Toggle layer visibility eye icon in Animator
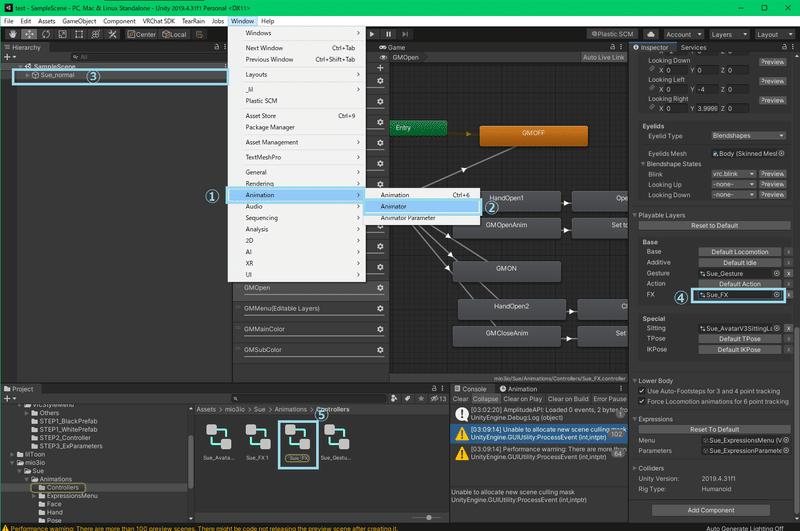 click(383, 57)
